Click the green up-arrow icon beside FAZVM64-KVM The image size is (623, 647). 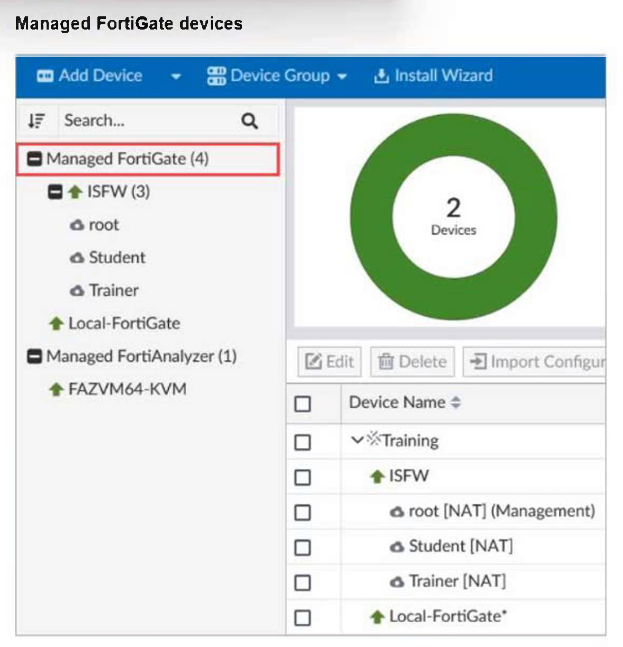point(56,389)
